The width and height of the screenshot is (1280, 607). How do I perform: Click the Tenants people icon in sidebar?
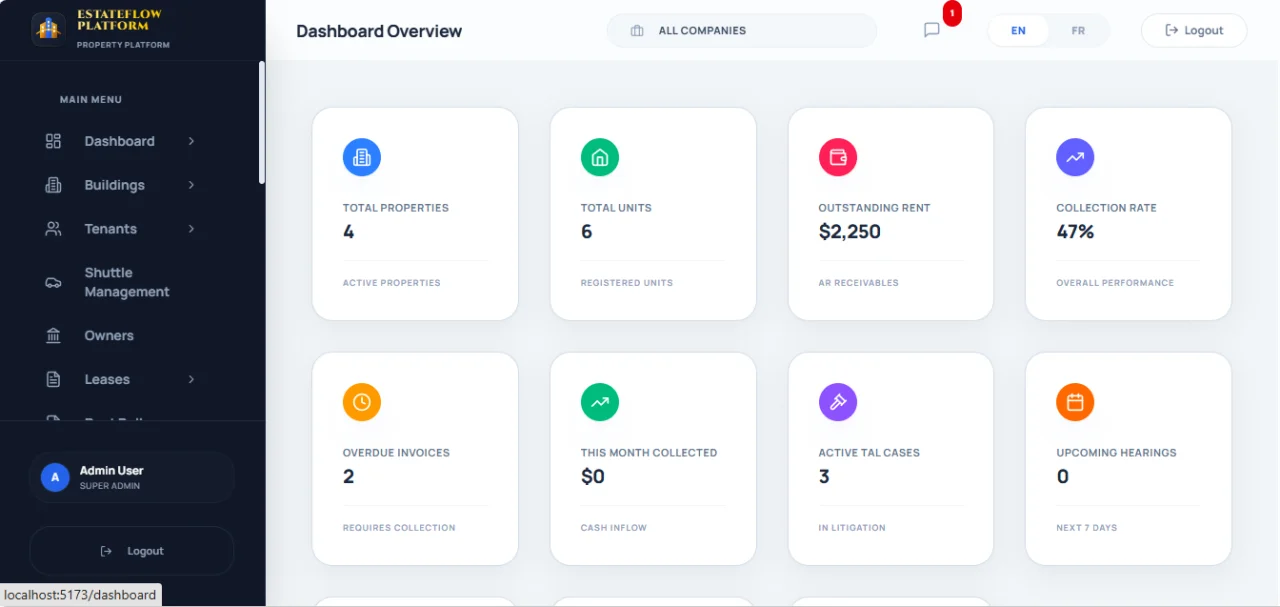pyautogui.click(x=54, y=229)
